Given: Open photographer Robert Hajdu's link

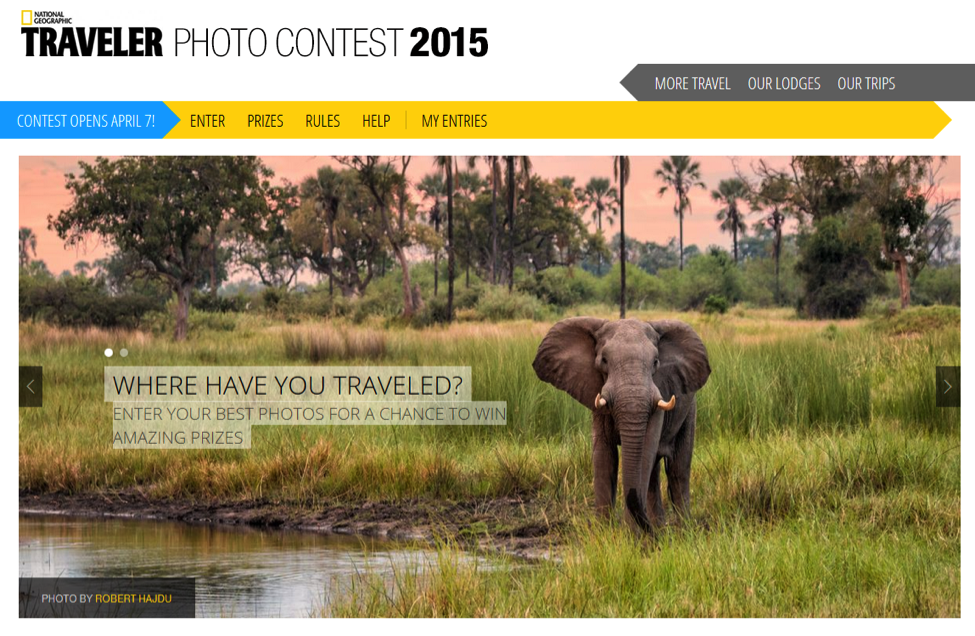Looking at the screenshot, I should (133, 598).
